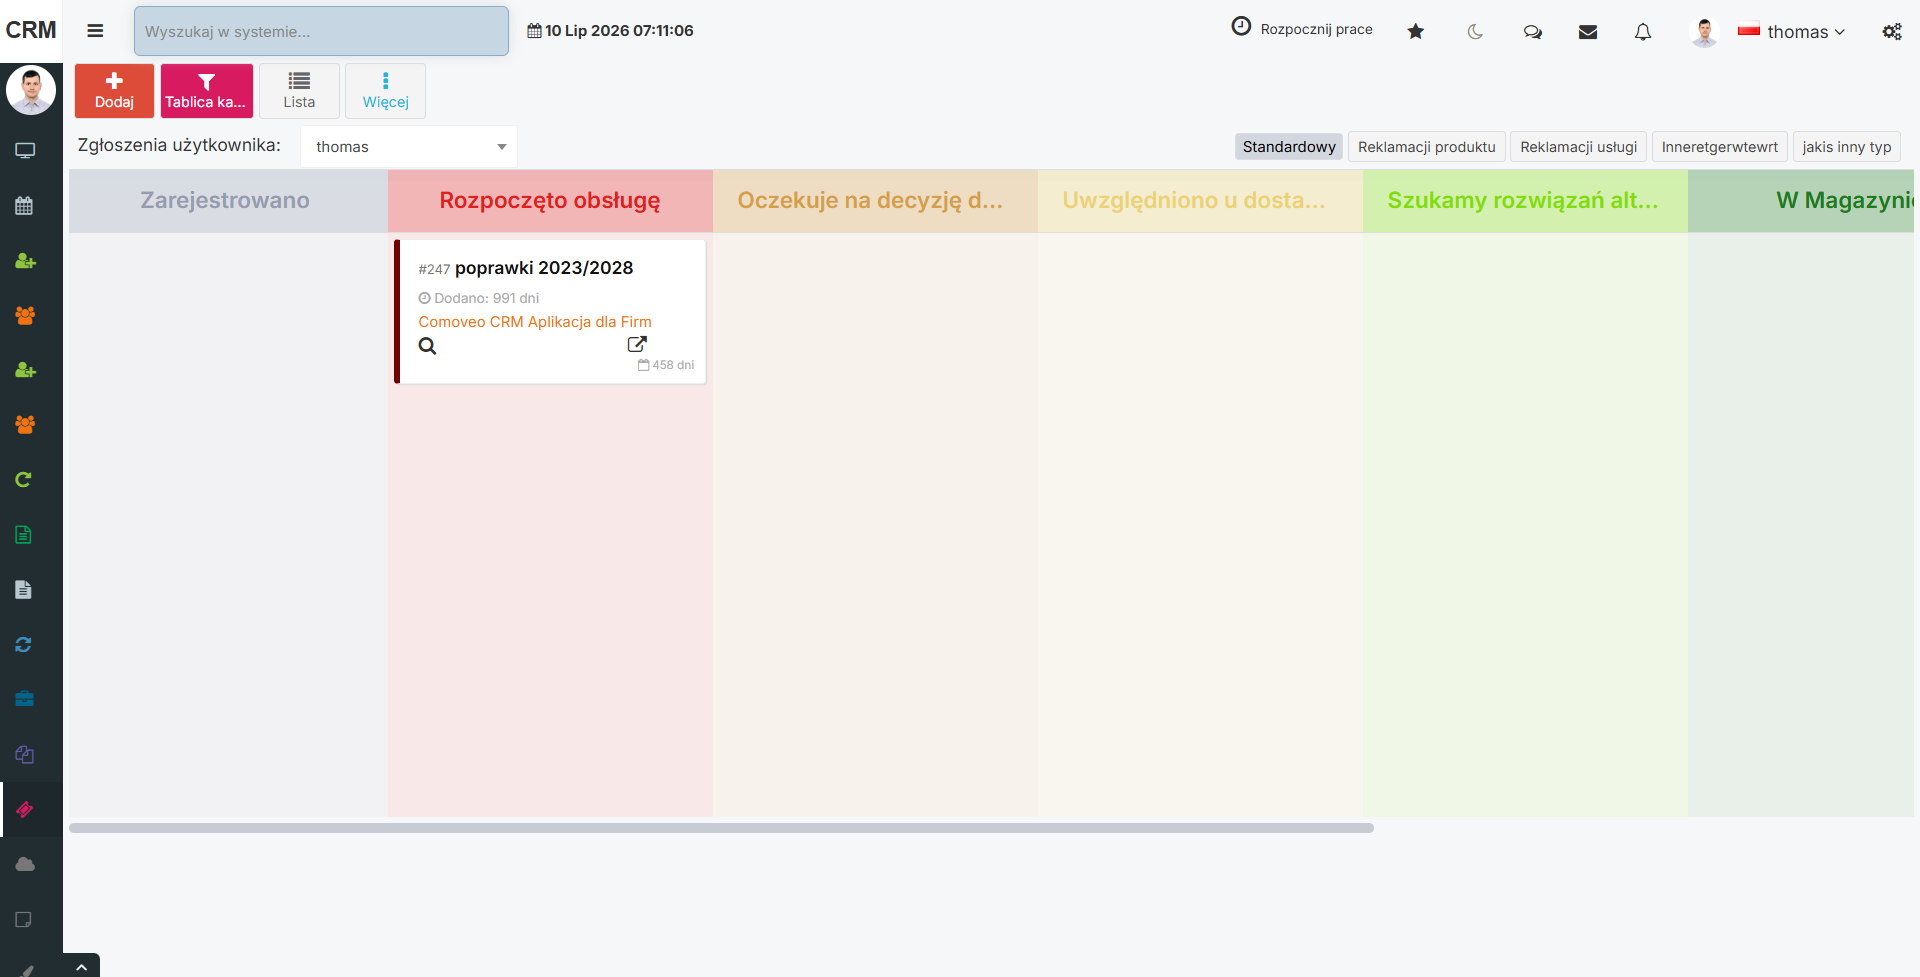
Task: Open the Więcej options menu
Action: (385, 91)
